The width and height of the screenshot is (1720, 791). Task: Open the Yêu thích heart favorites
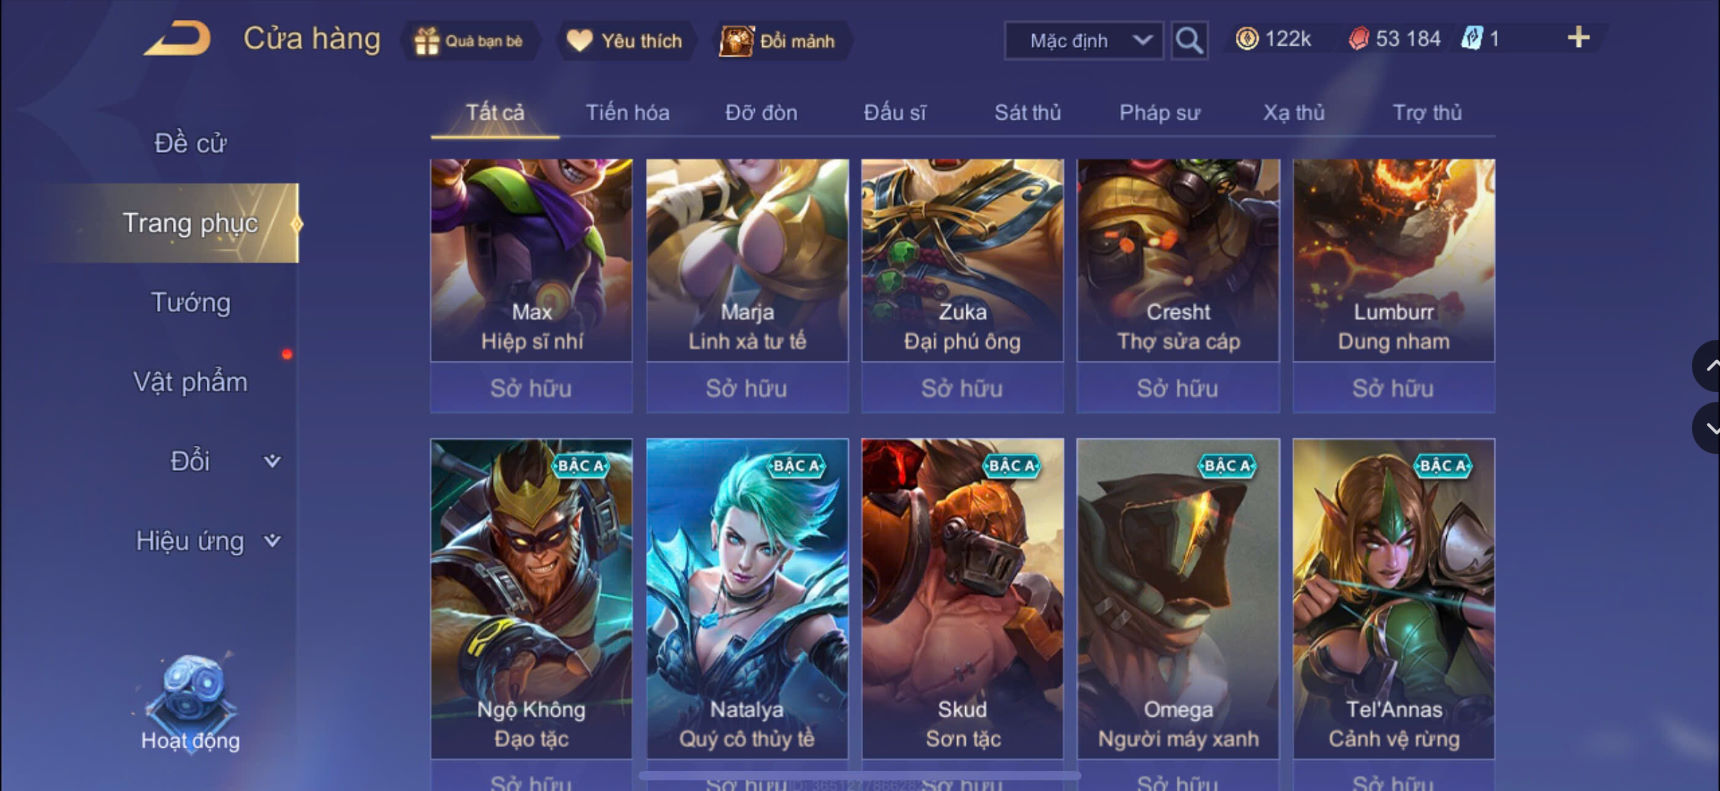point(579,40)
